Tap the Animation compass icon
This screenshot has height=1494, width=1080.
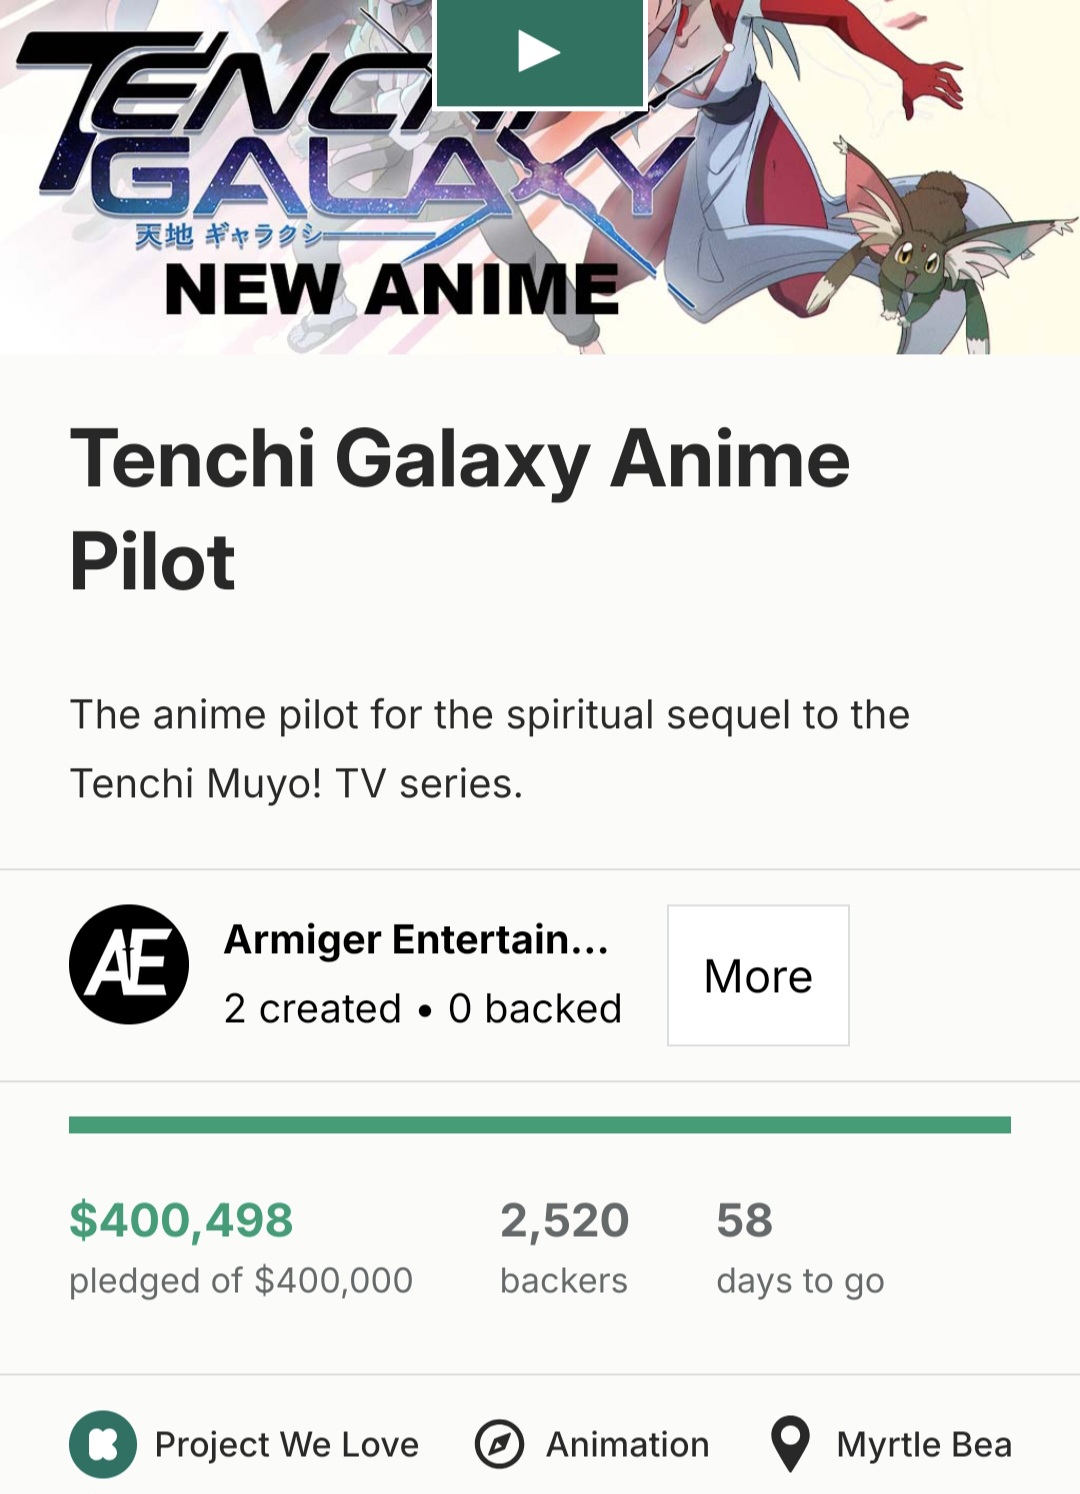pos(499,1444)
